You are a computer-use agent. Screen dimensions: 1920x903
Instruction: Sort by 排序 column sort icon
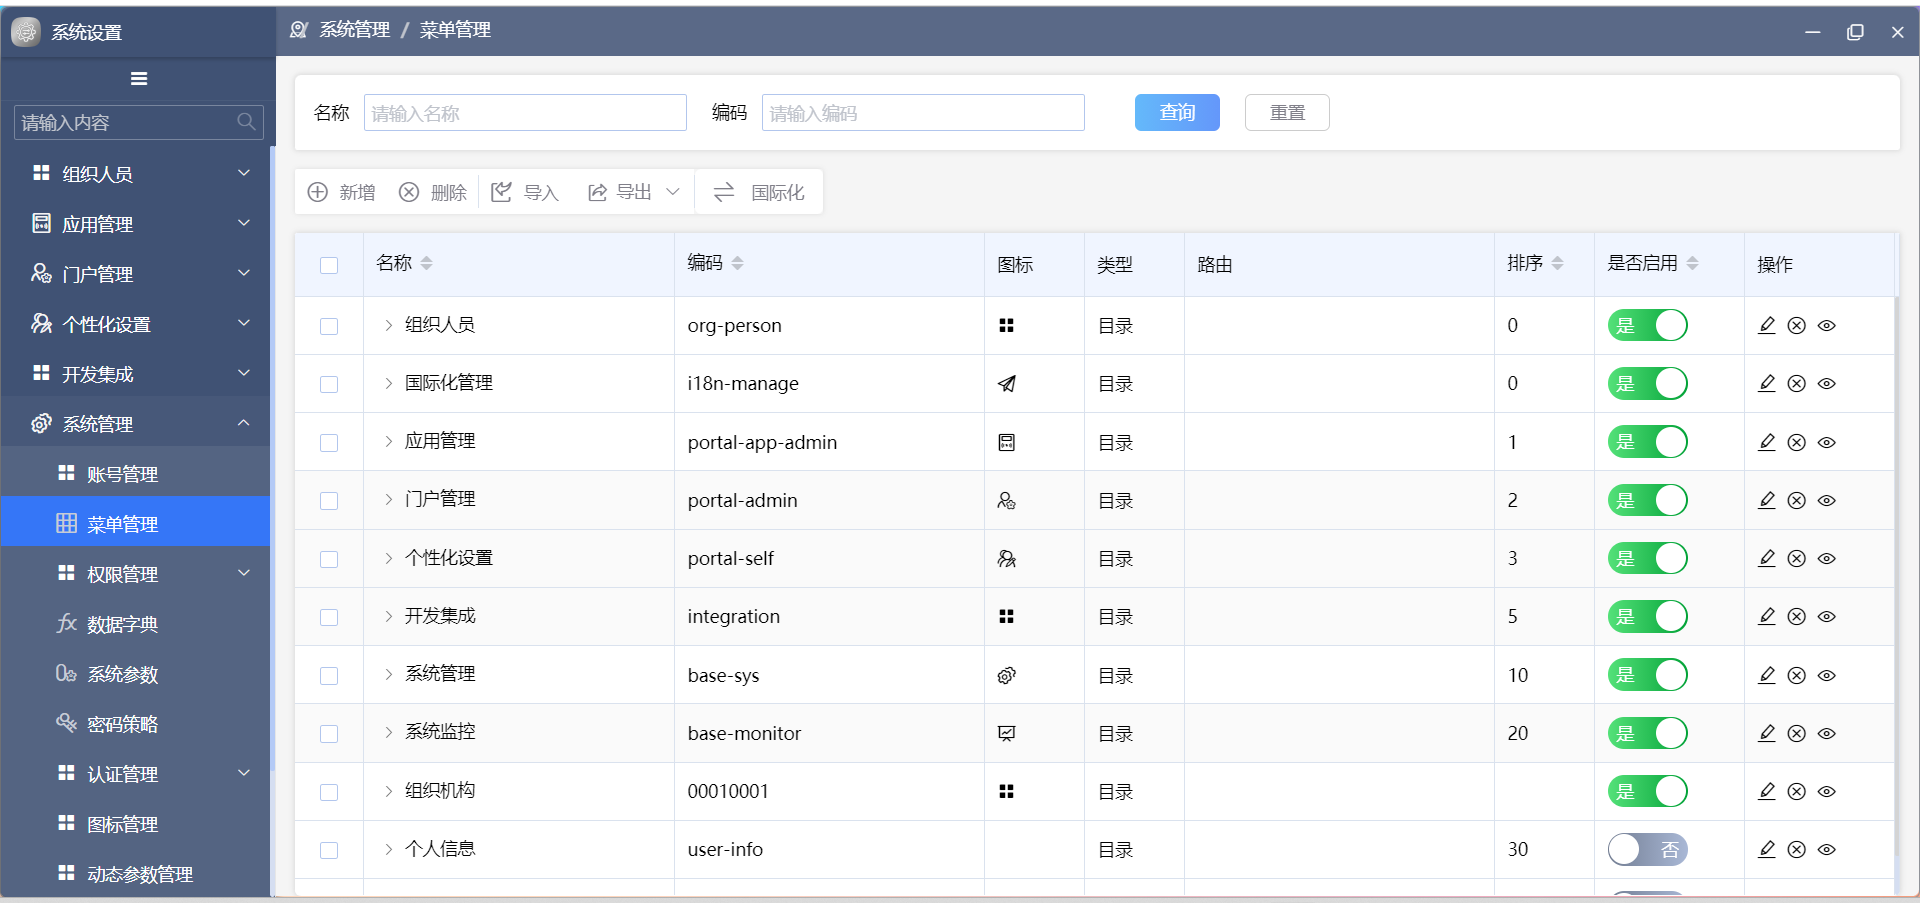click(1558, 263)
